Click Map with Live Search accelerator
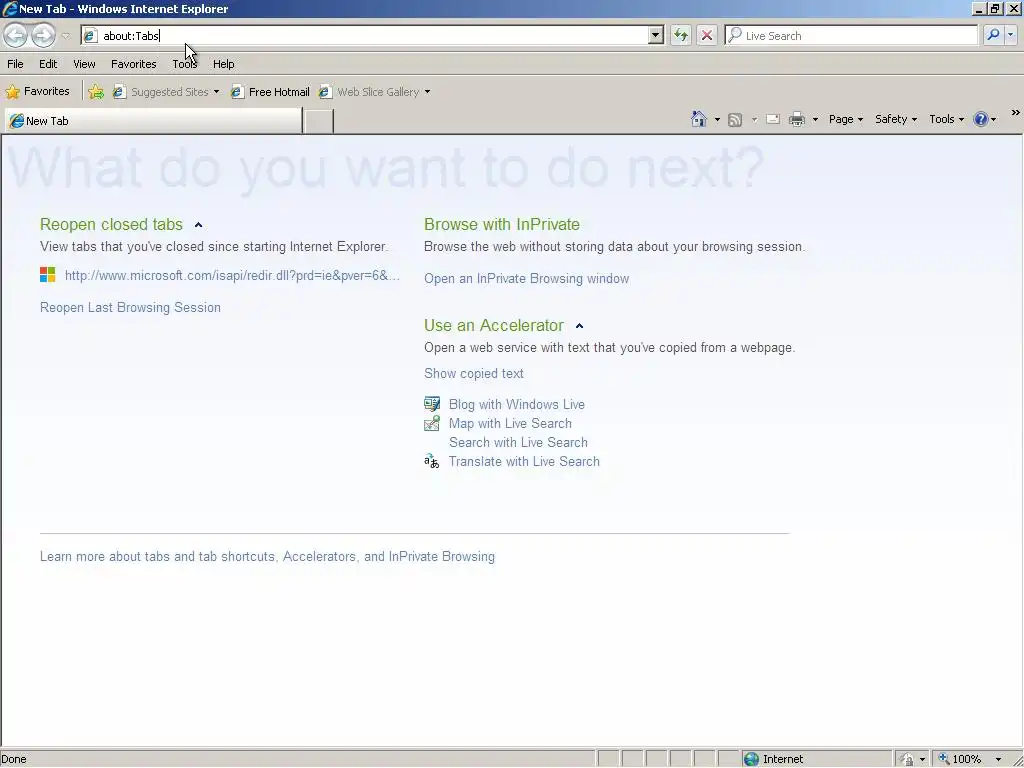This screenshot has width=1024, height=768. tap(510, 423)
